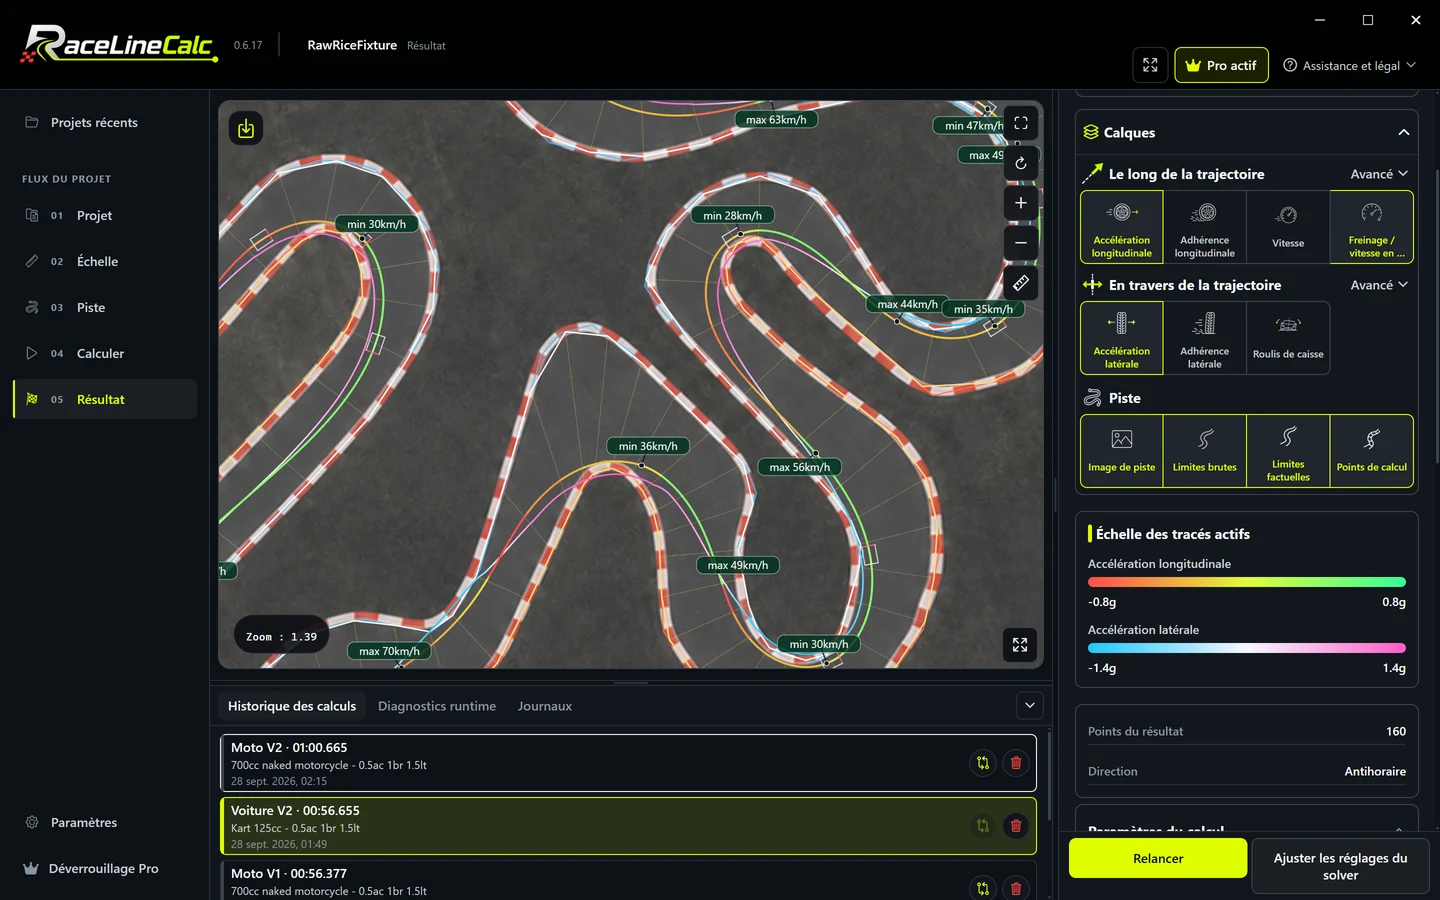Screen dimensions: 1440x900
Task: Delete the Voiture V2 calculation entry
Action: click(x=1016, y=826)
